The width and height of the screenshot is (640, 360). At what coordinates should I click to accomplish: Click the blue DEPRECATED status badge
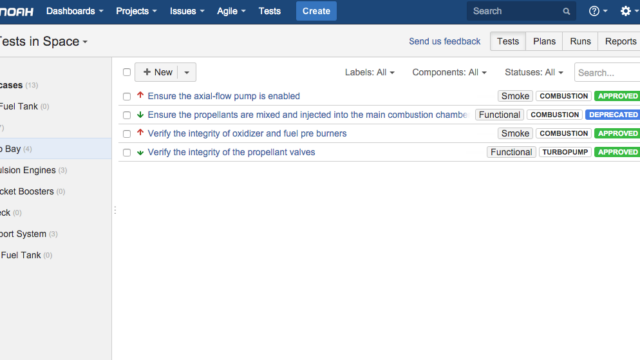(x=613, y=115)
